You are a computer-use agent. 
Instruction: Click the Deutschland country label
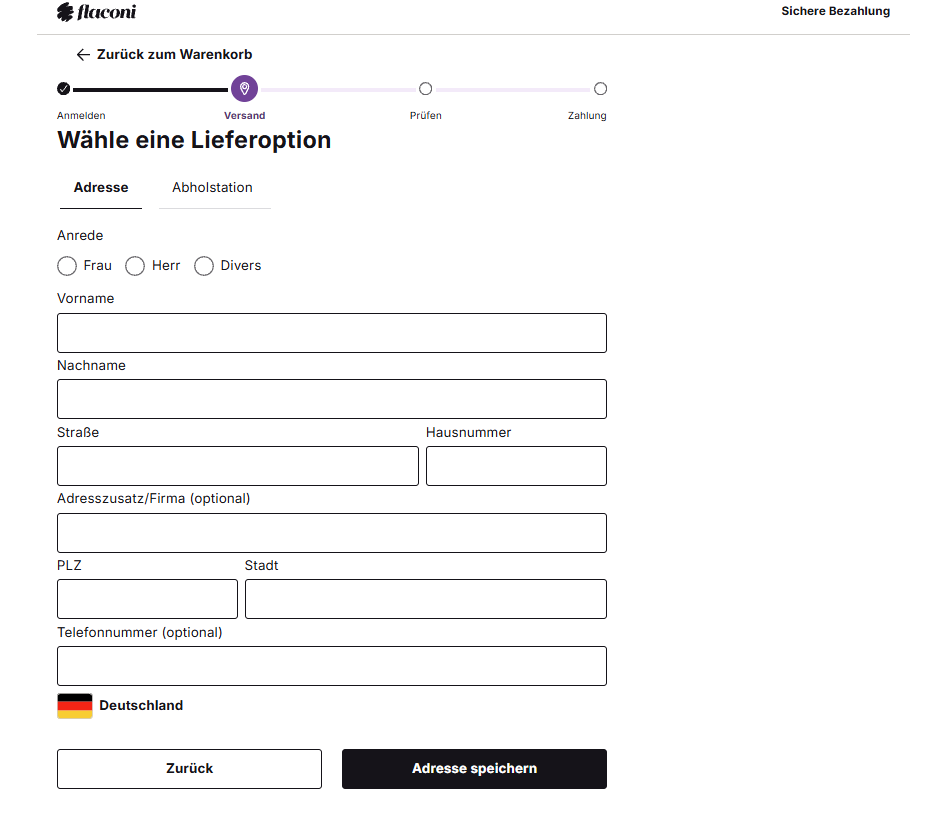(141, 706)
